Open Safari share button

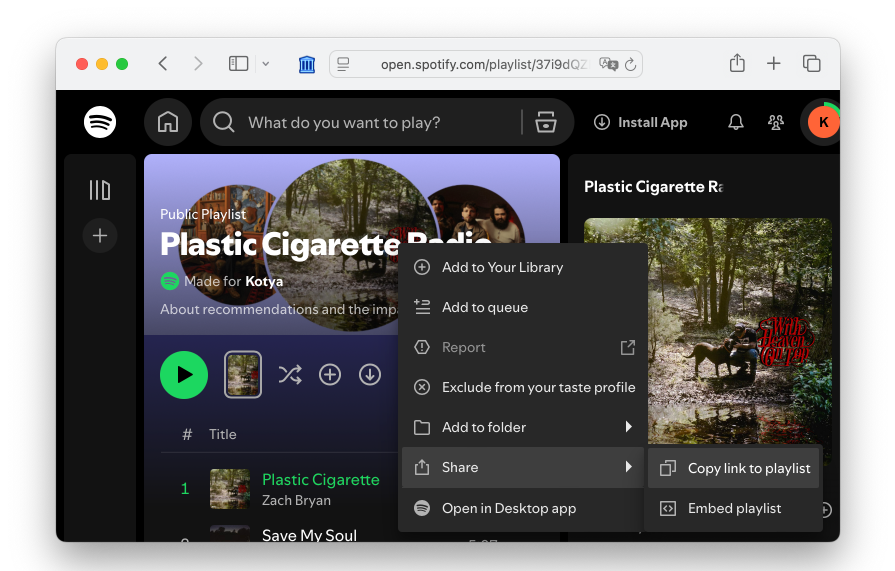click(x=737, y=63)
